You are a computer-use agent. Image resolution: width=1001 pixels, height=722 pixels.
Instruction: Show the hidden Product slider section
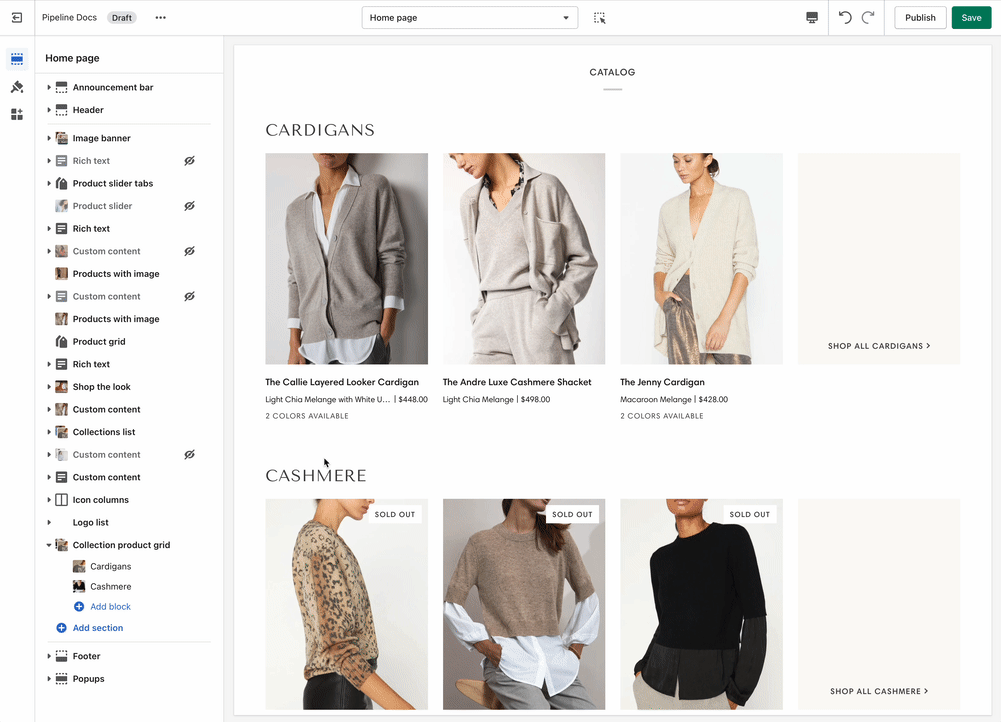pos(189,206)
